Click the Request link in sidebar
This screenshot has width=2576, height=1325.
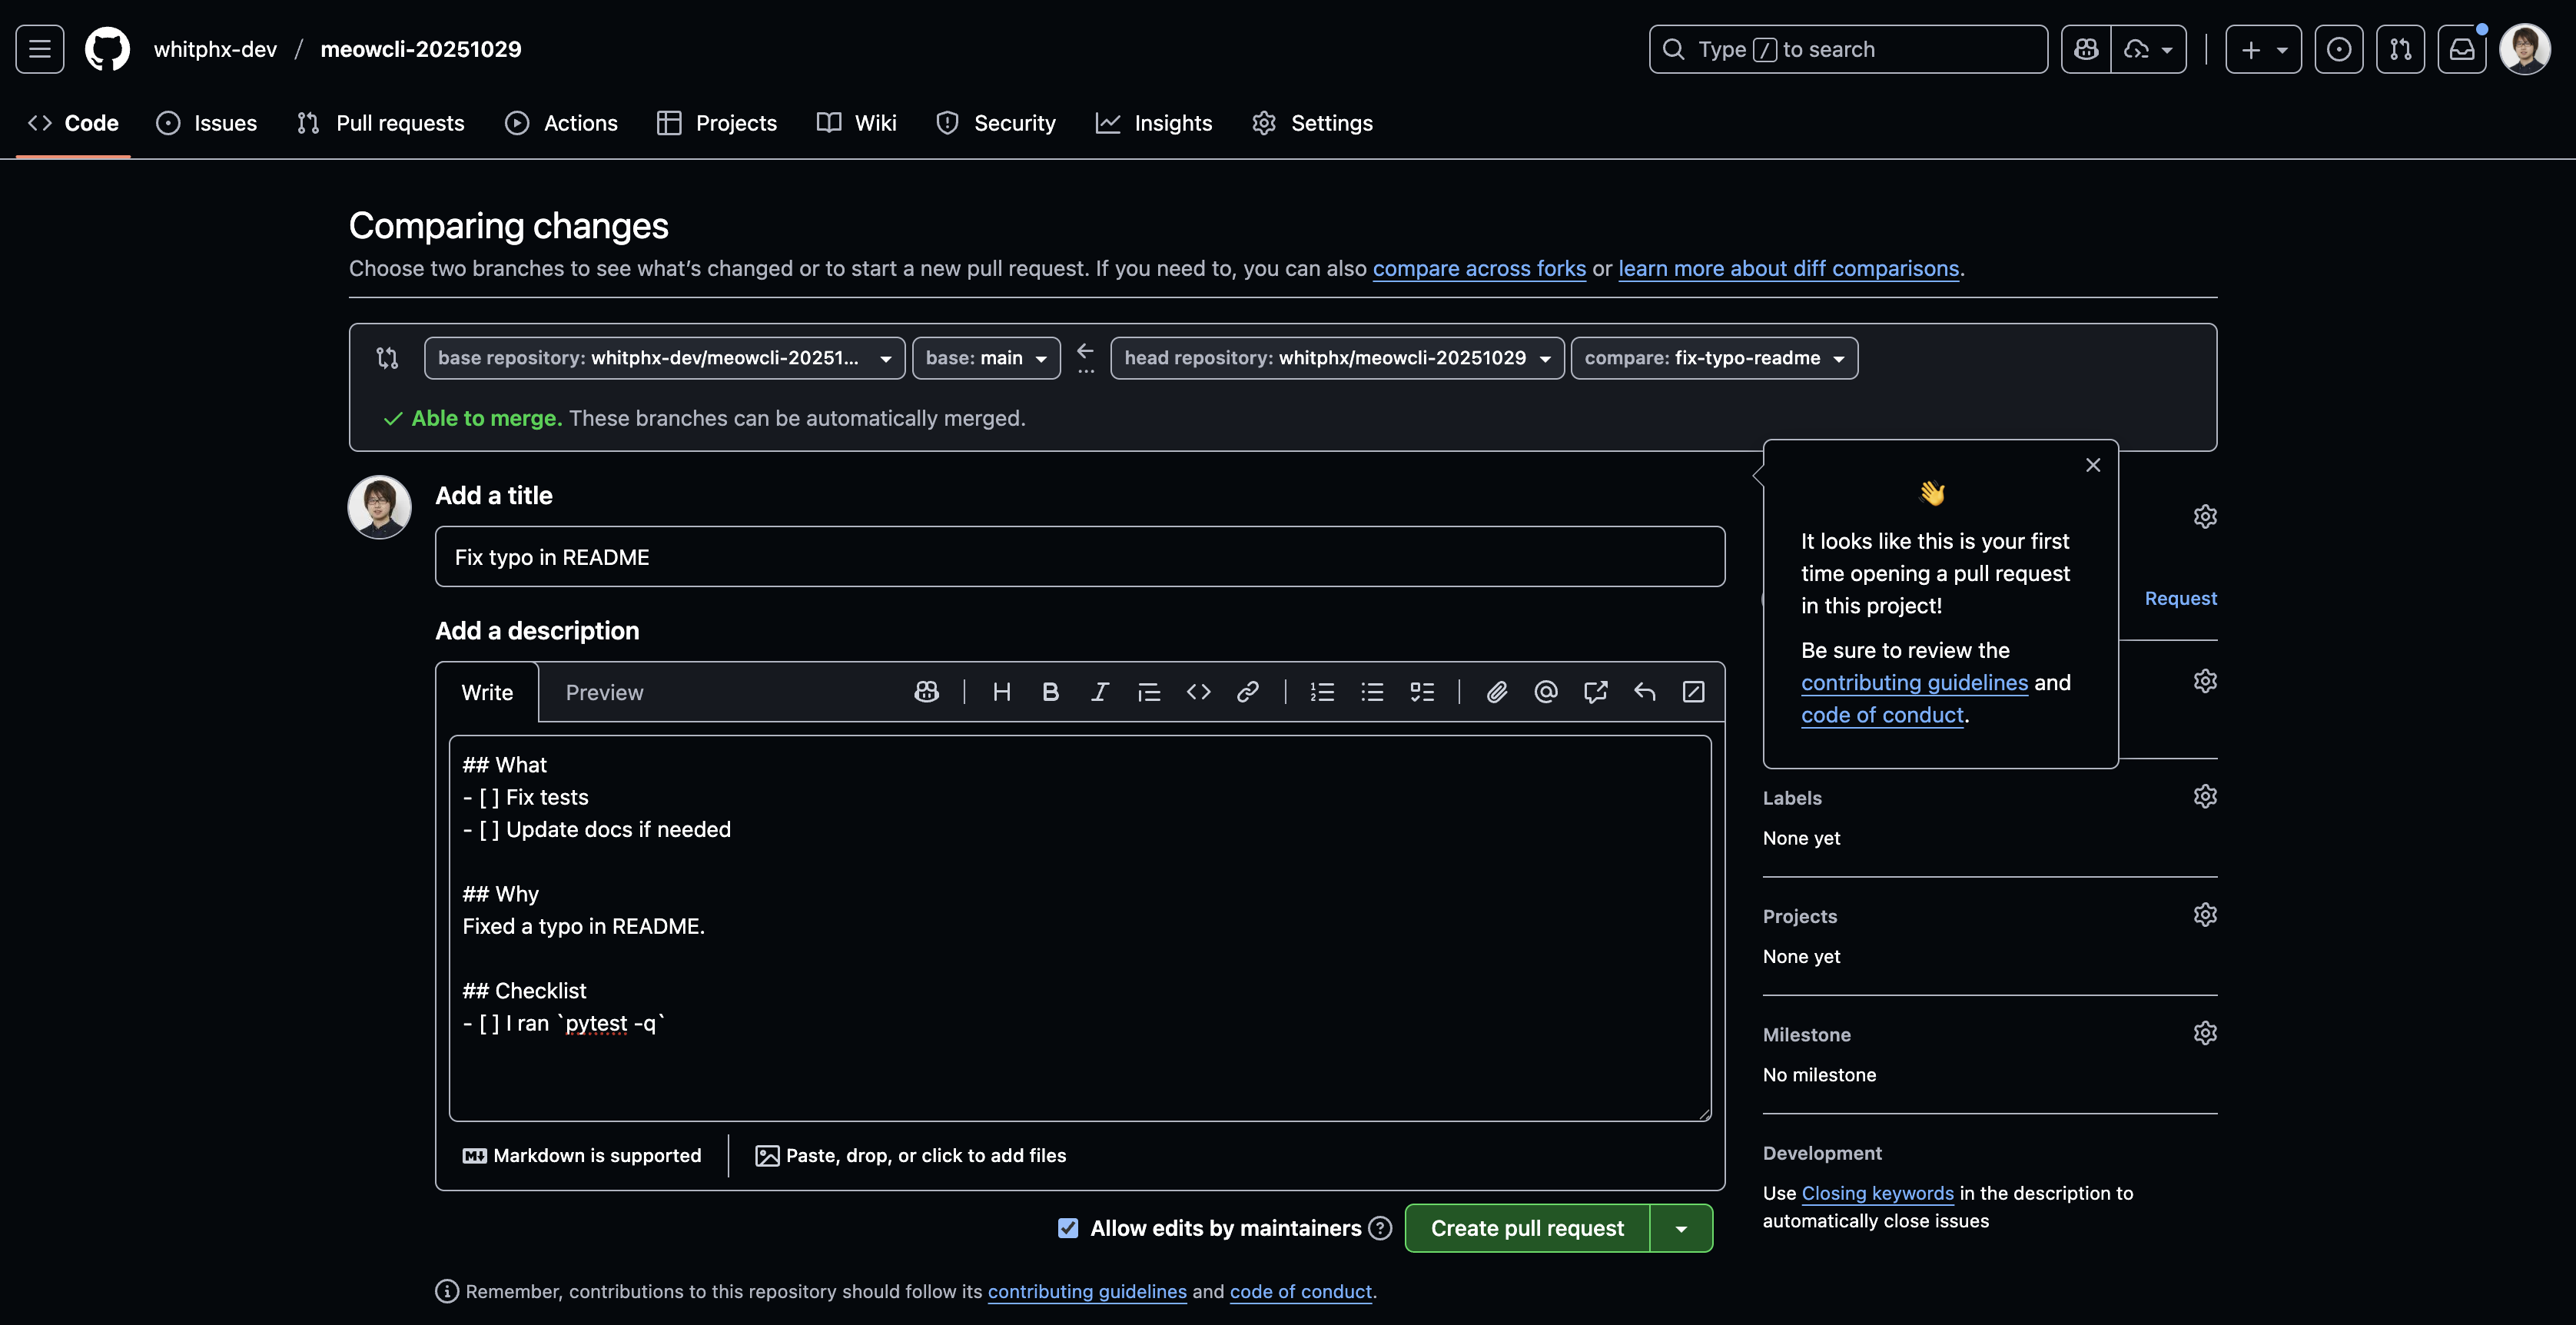tap(2180, 598)
